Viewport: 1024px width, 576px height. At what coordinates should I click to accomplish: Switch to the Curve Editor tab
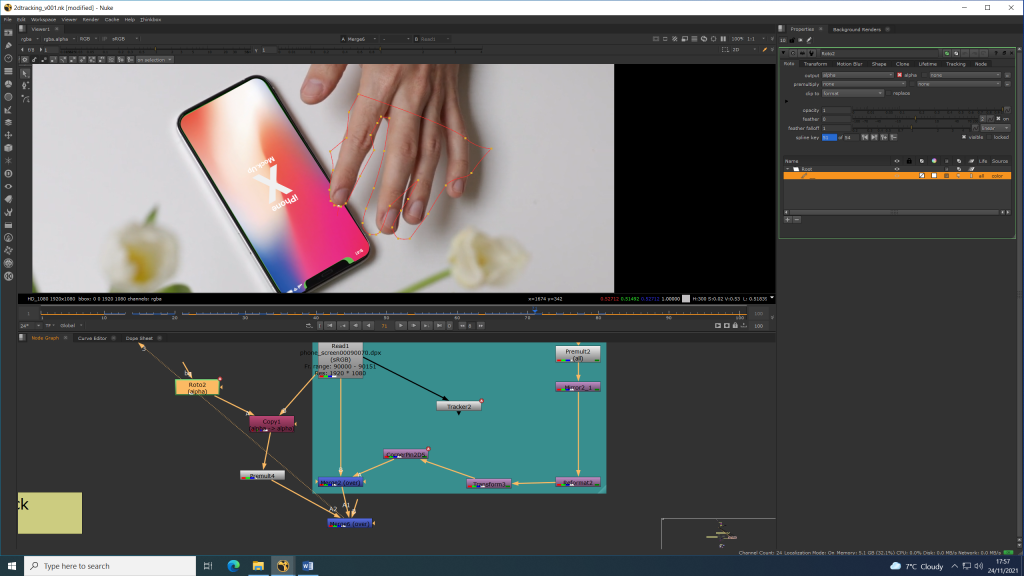tap(92, 338)
